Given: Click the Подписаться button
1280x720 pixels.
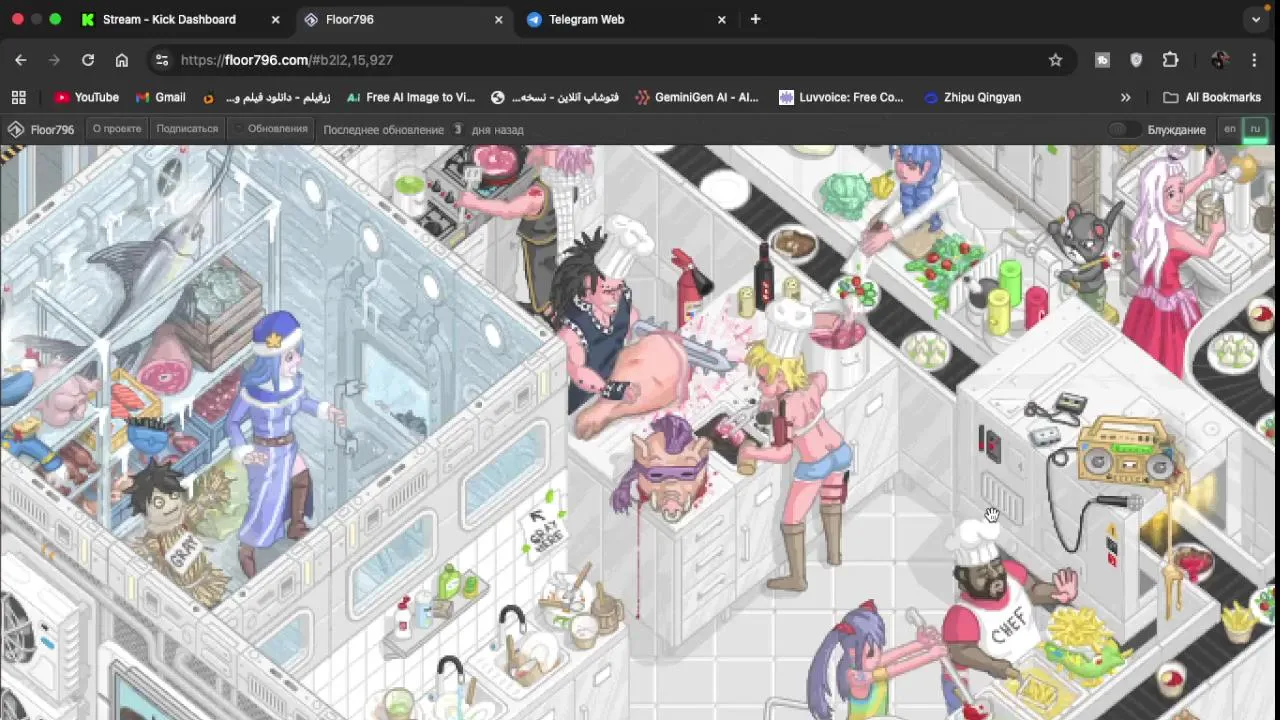Looking at the screenshot, I should tap(187, 129).
